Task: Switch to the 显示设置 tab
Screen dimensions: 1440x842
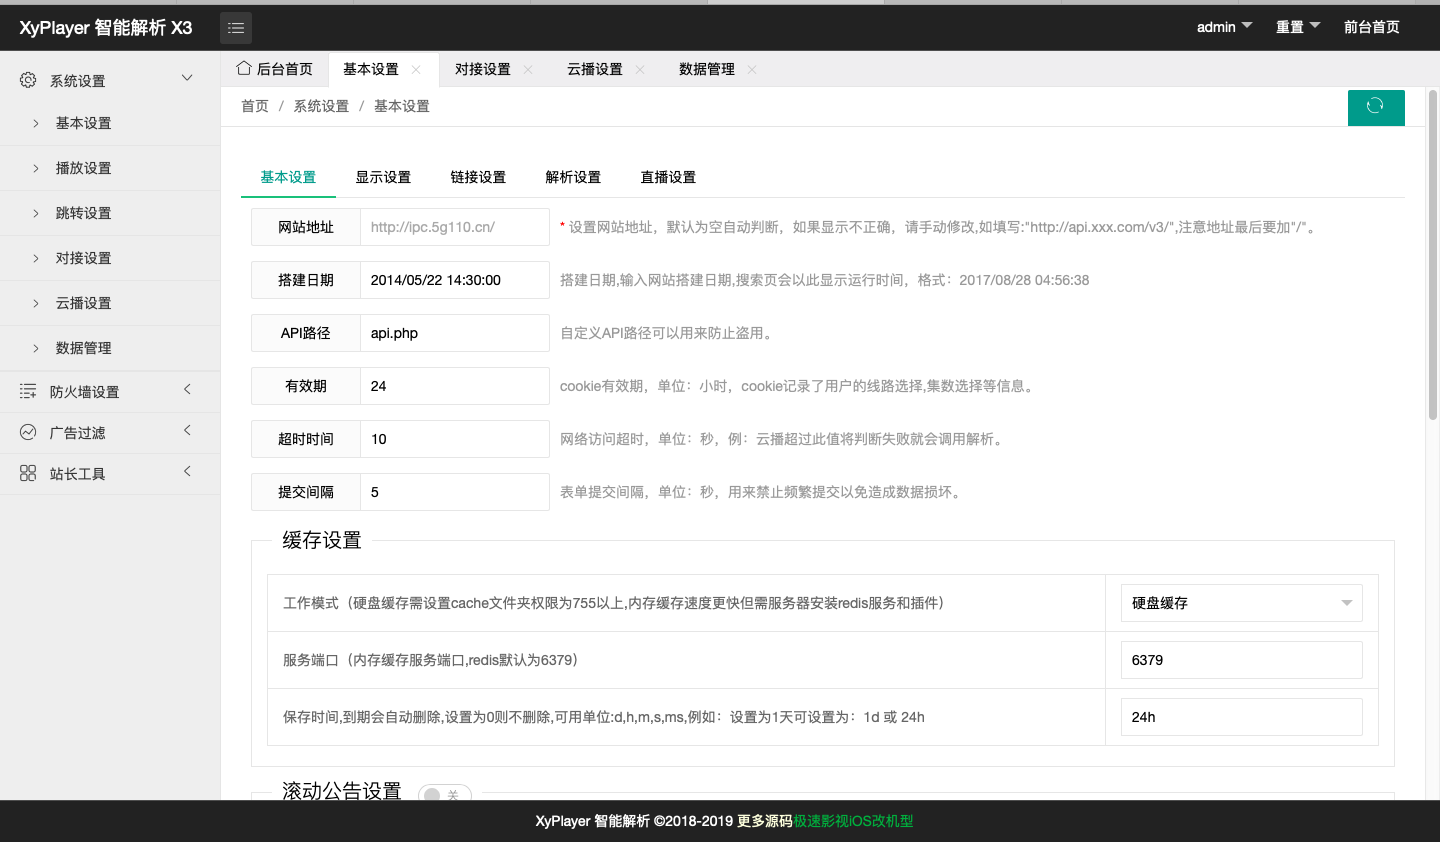Action: coord(383,177)
